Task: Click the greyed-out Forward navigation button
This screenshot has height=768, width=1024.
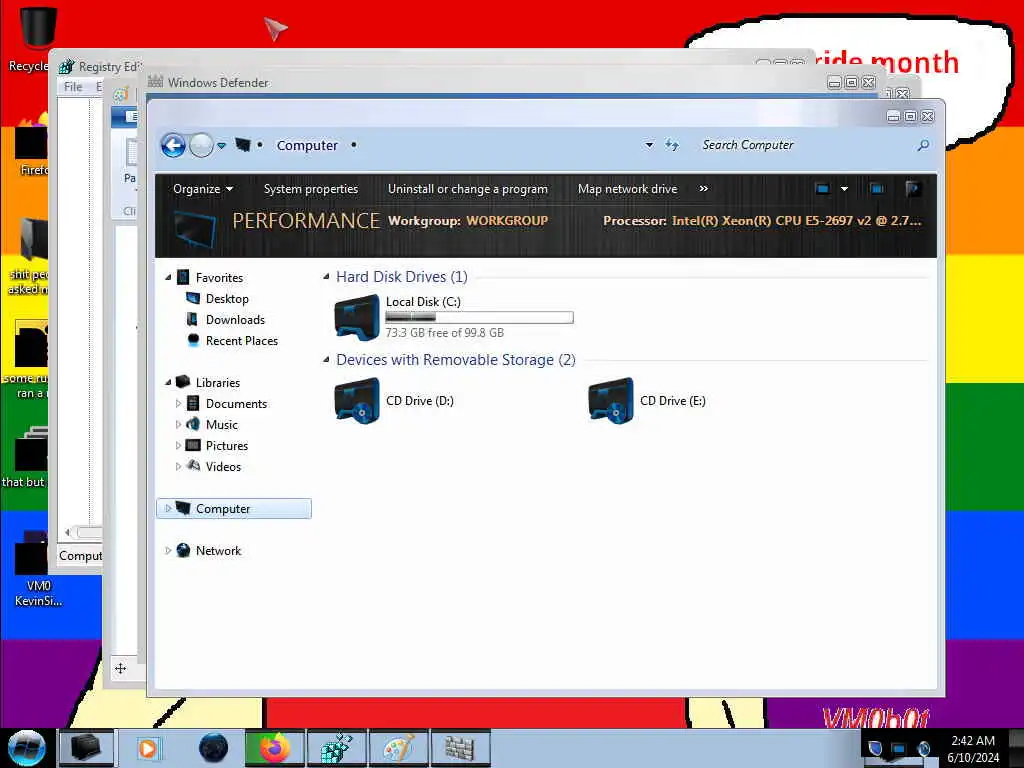Action: [201, 146]
